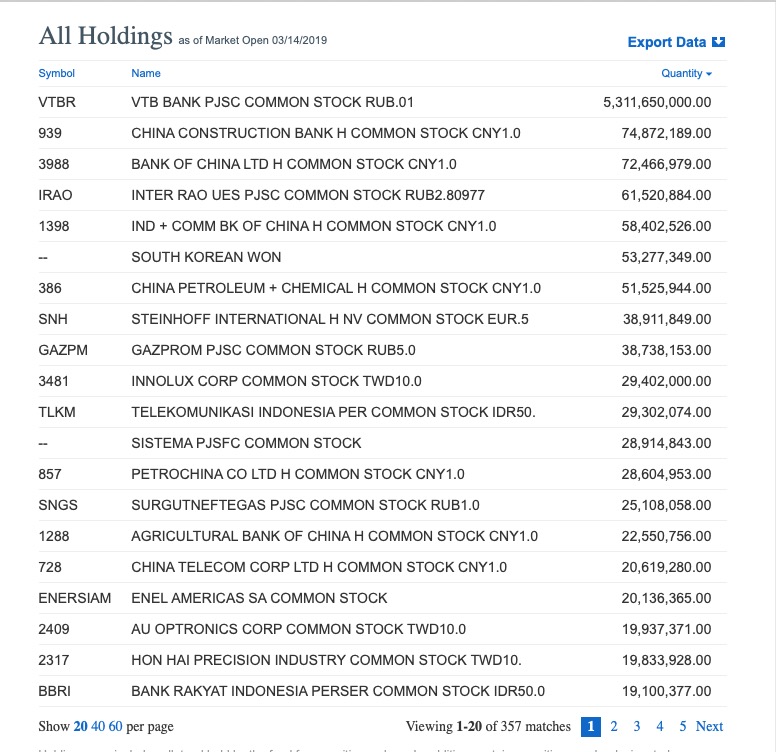Open page 5 of holdings
The height and width of the screenshot is (752, 776).
pos(683,727)
